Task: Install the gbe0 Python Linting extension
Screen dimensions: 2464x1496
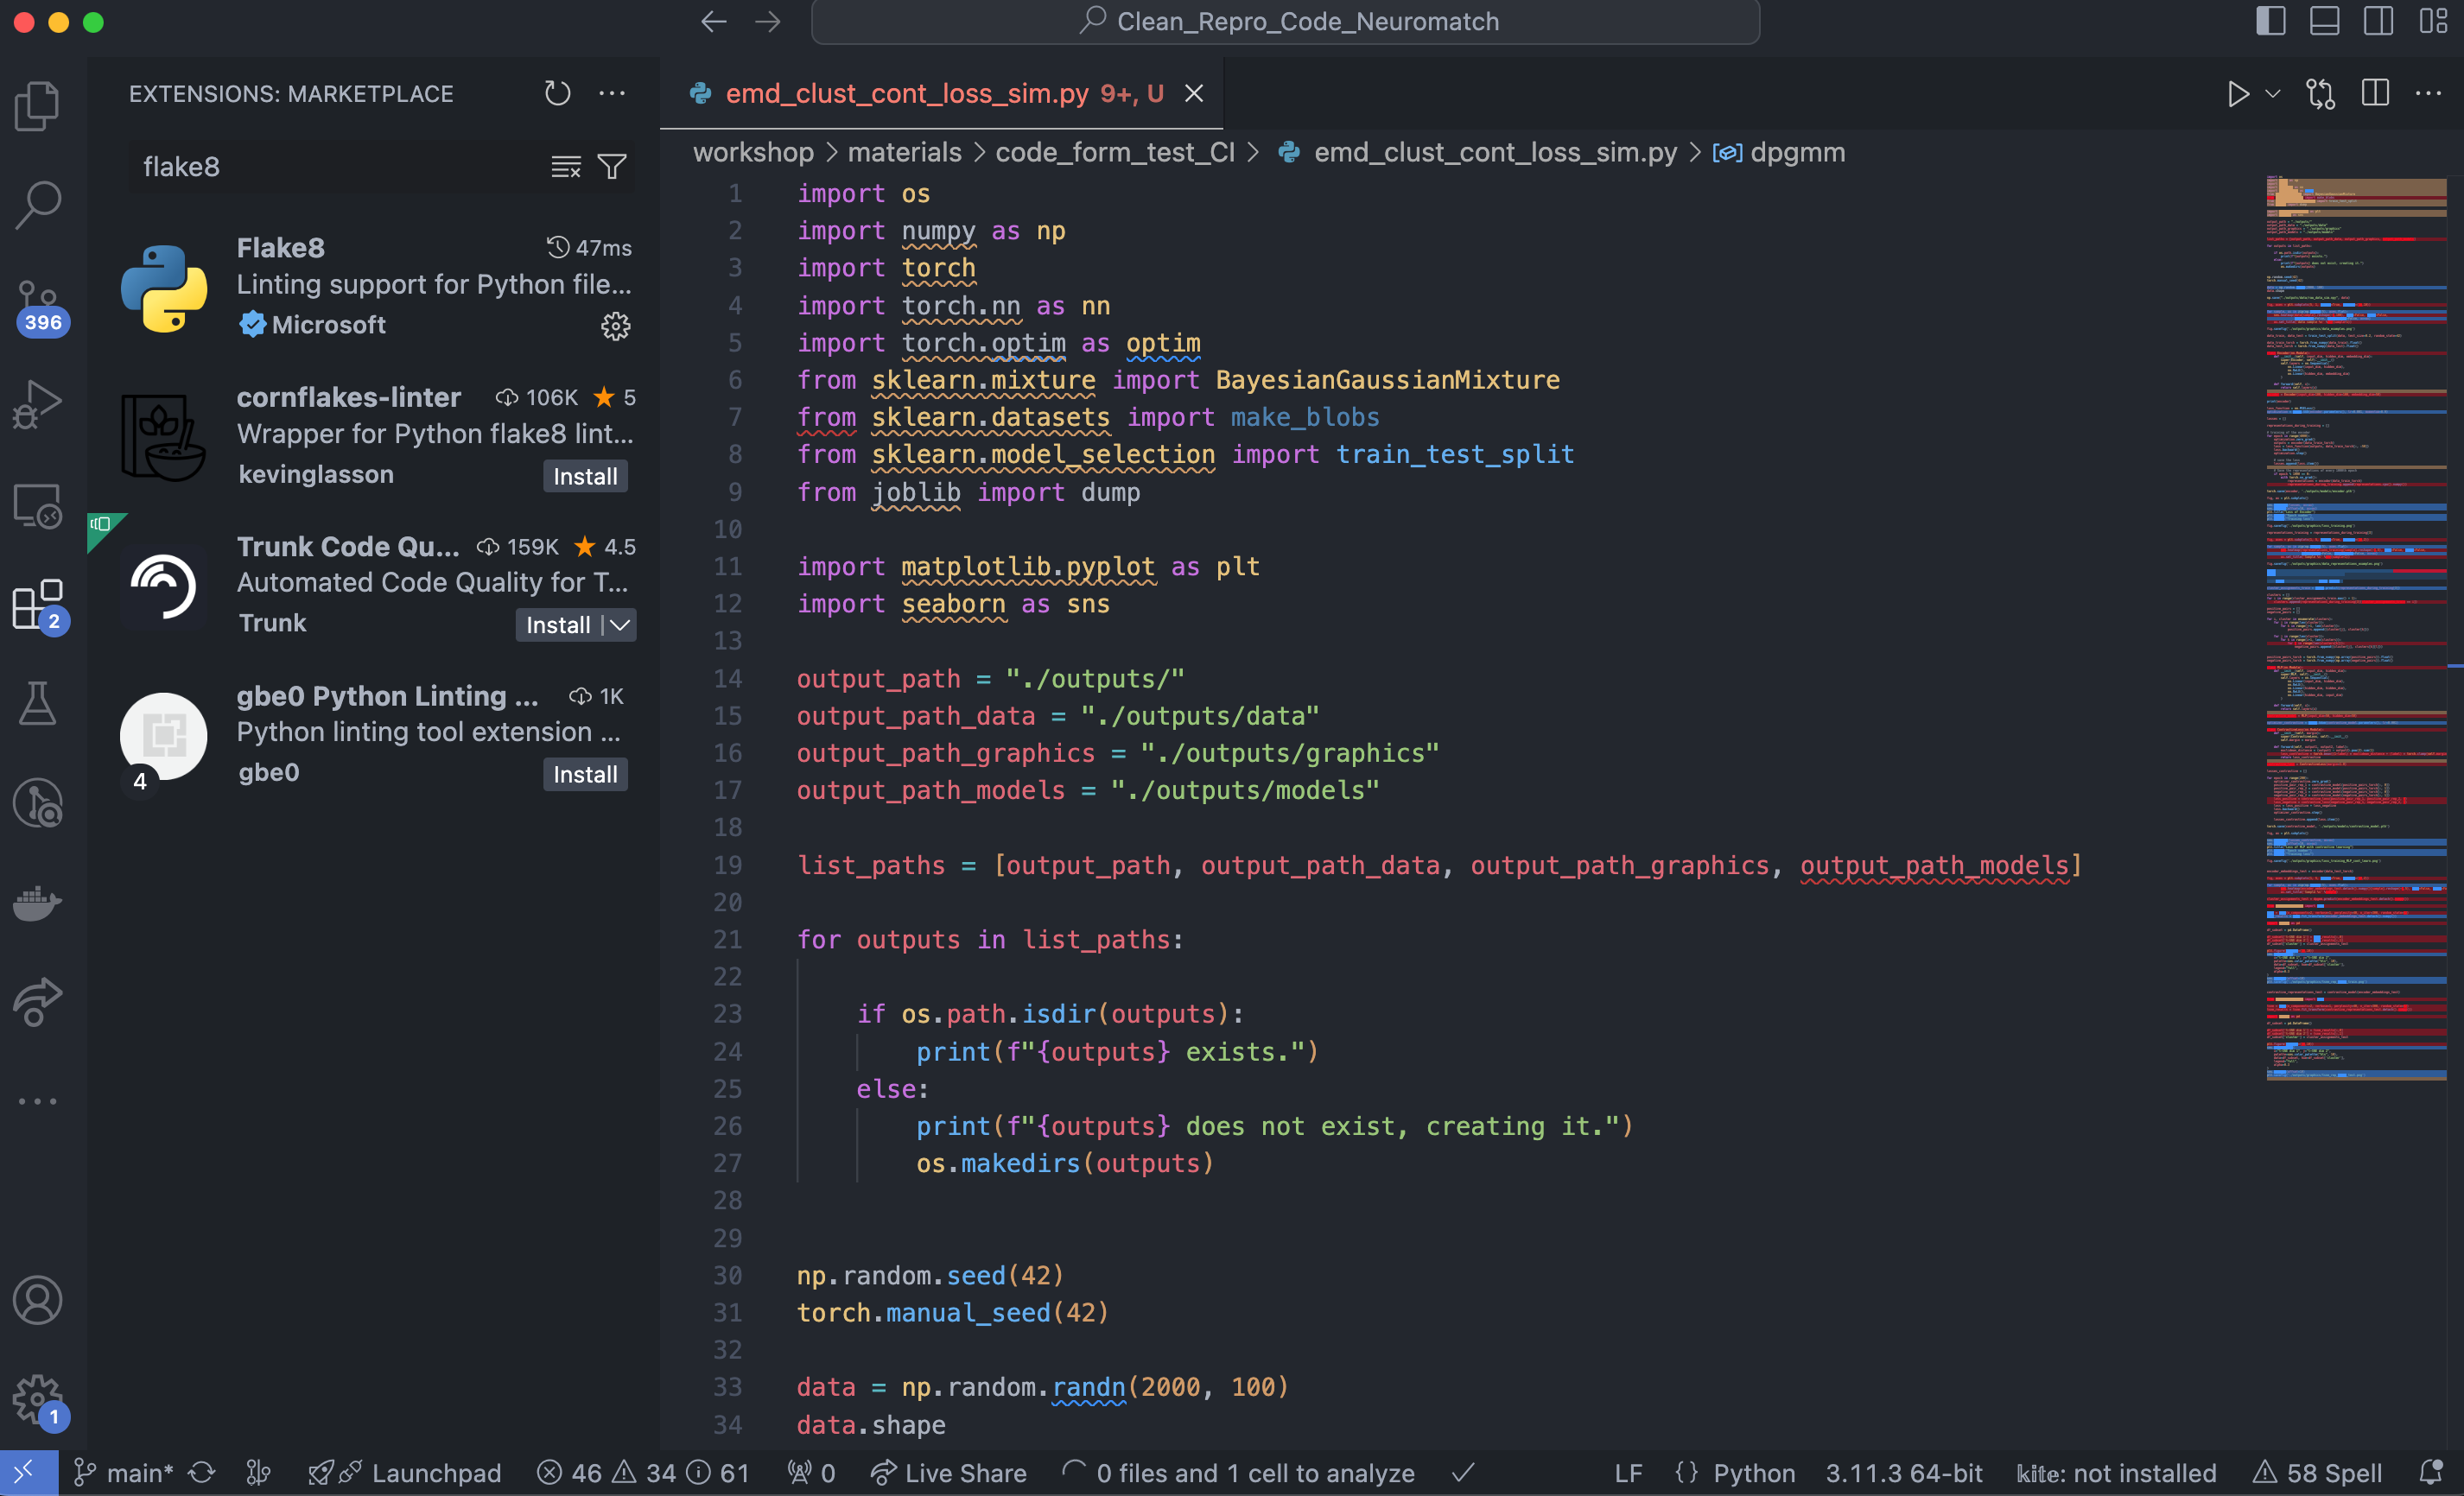Action: click(x=585, y=774)
